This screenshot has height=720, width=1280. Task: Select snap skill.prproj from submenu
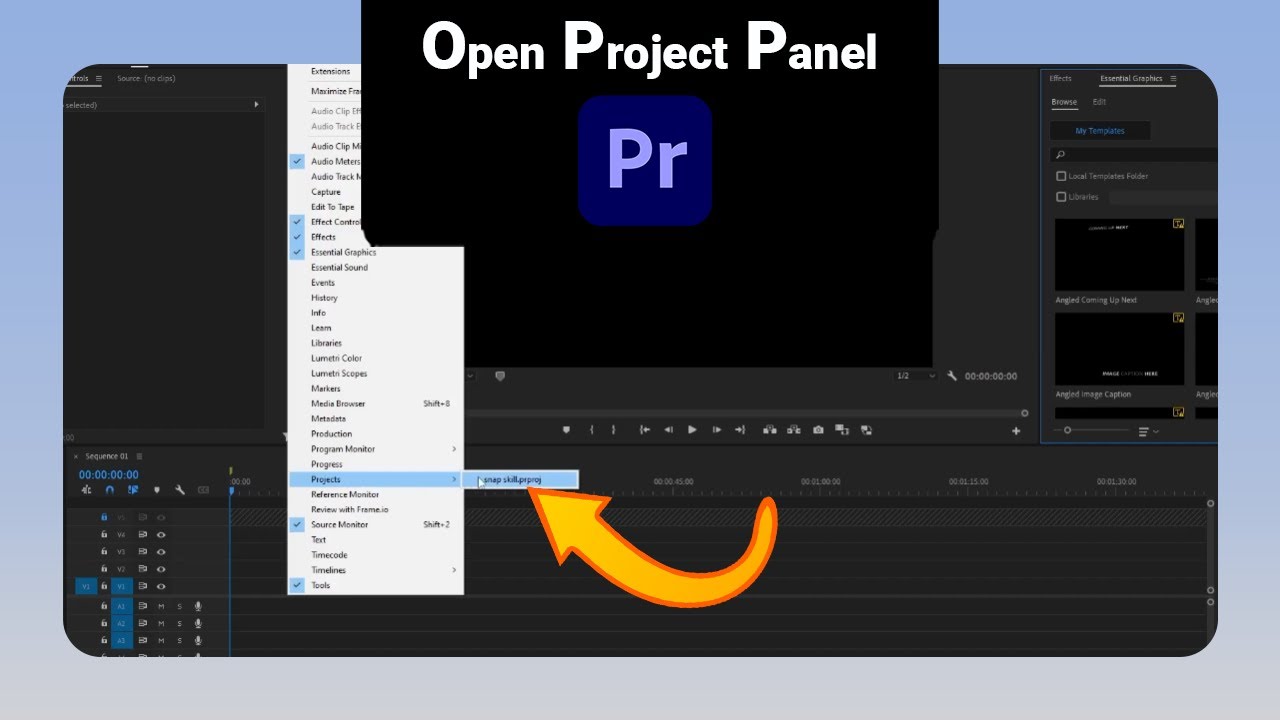coord(520,480)
